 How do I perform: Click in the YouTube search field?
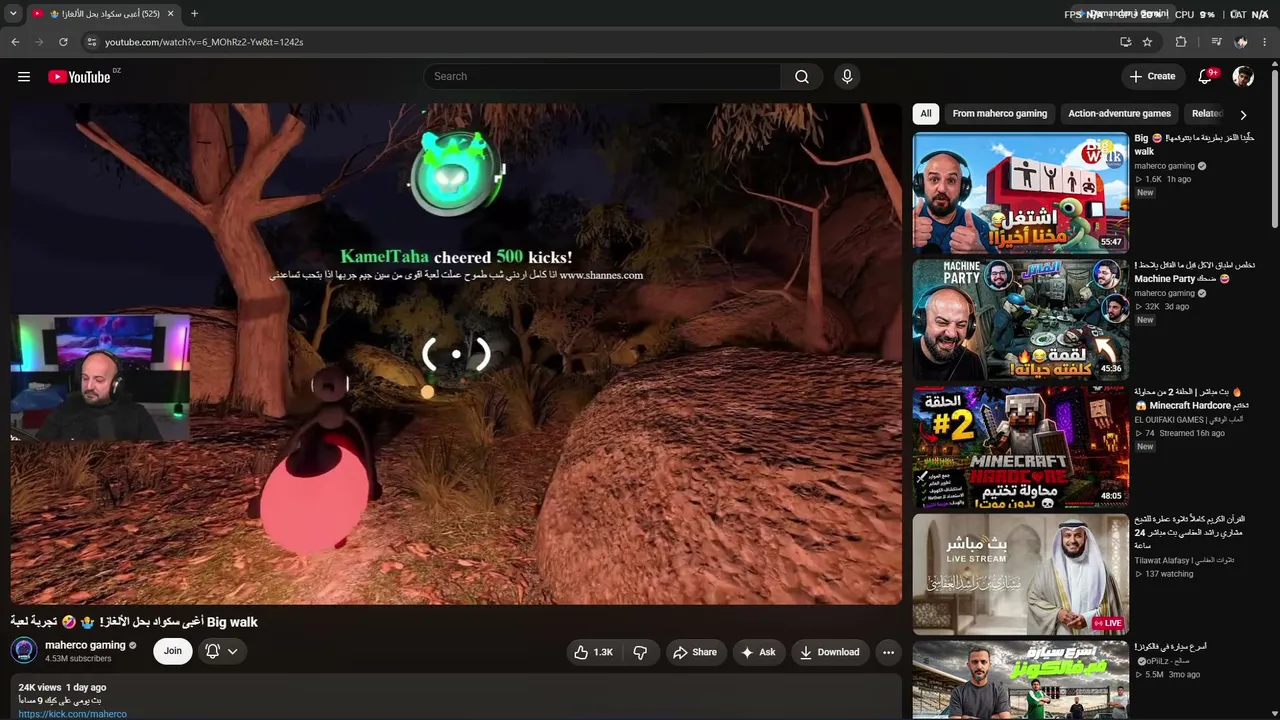[x=602, y=77]
